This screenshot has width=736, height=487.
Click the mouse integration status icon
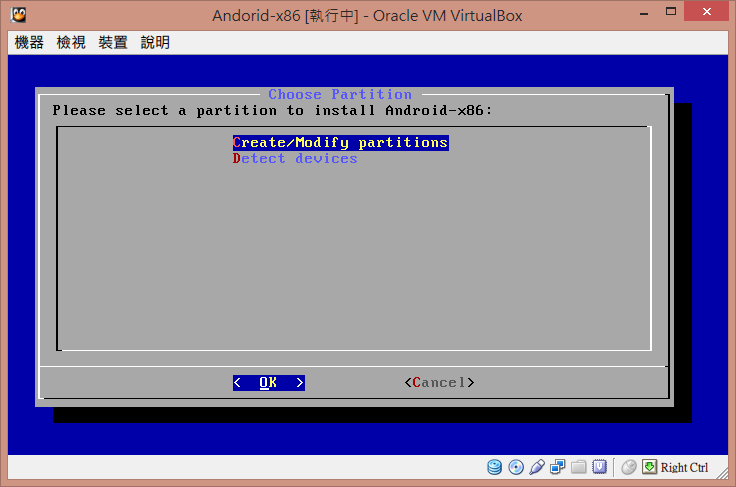click(629, 467)
